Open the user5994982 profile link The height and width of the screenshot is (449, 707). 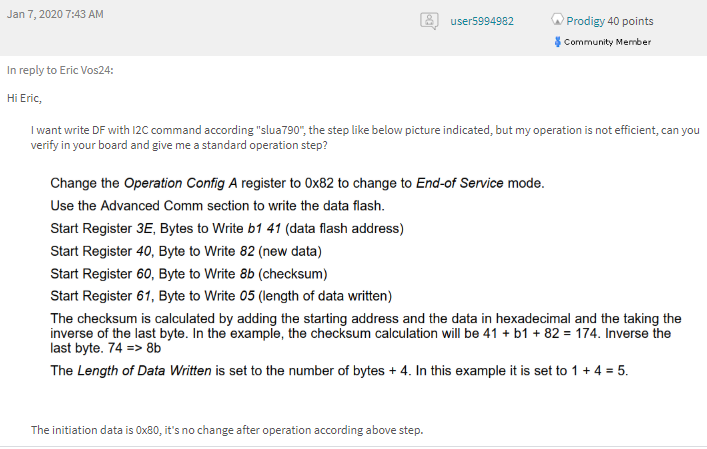tap(482, 21)
